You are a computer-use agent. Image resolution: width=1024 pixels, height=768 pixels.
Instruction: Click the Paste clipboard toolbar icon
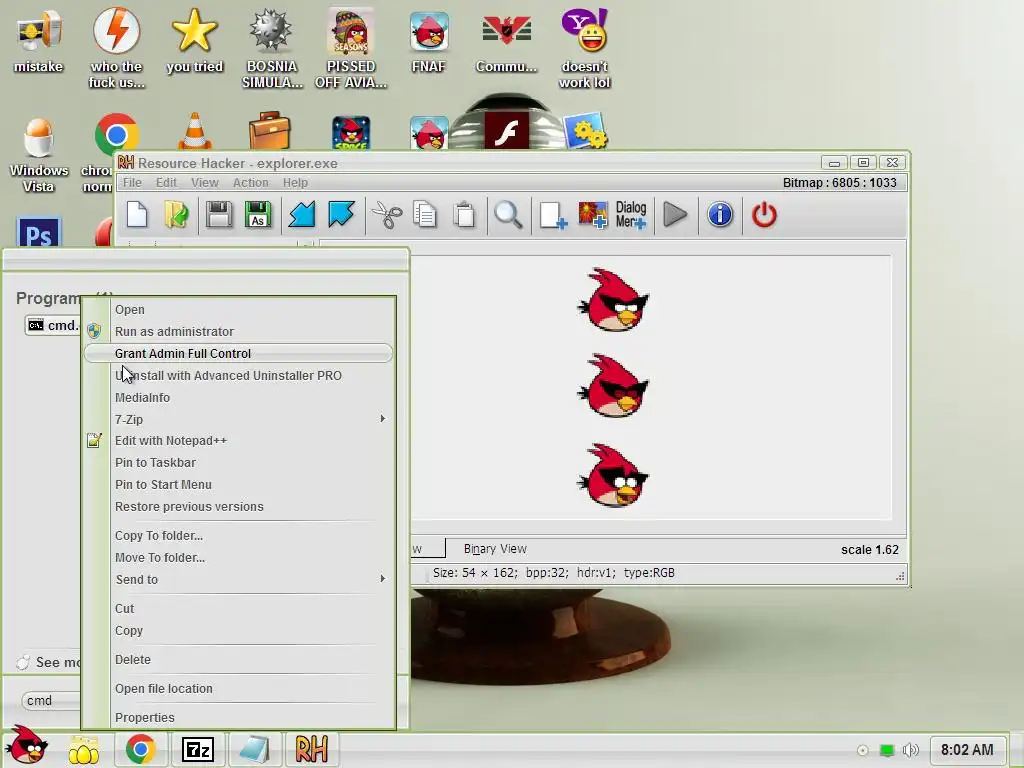pos(464,215)
